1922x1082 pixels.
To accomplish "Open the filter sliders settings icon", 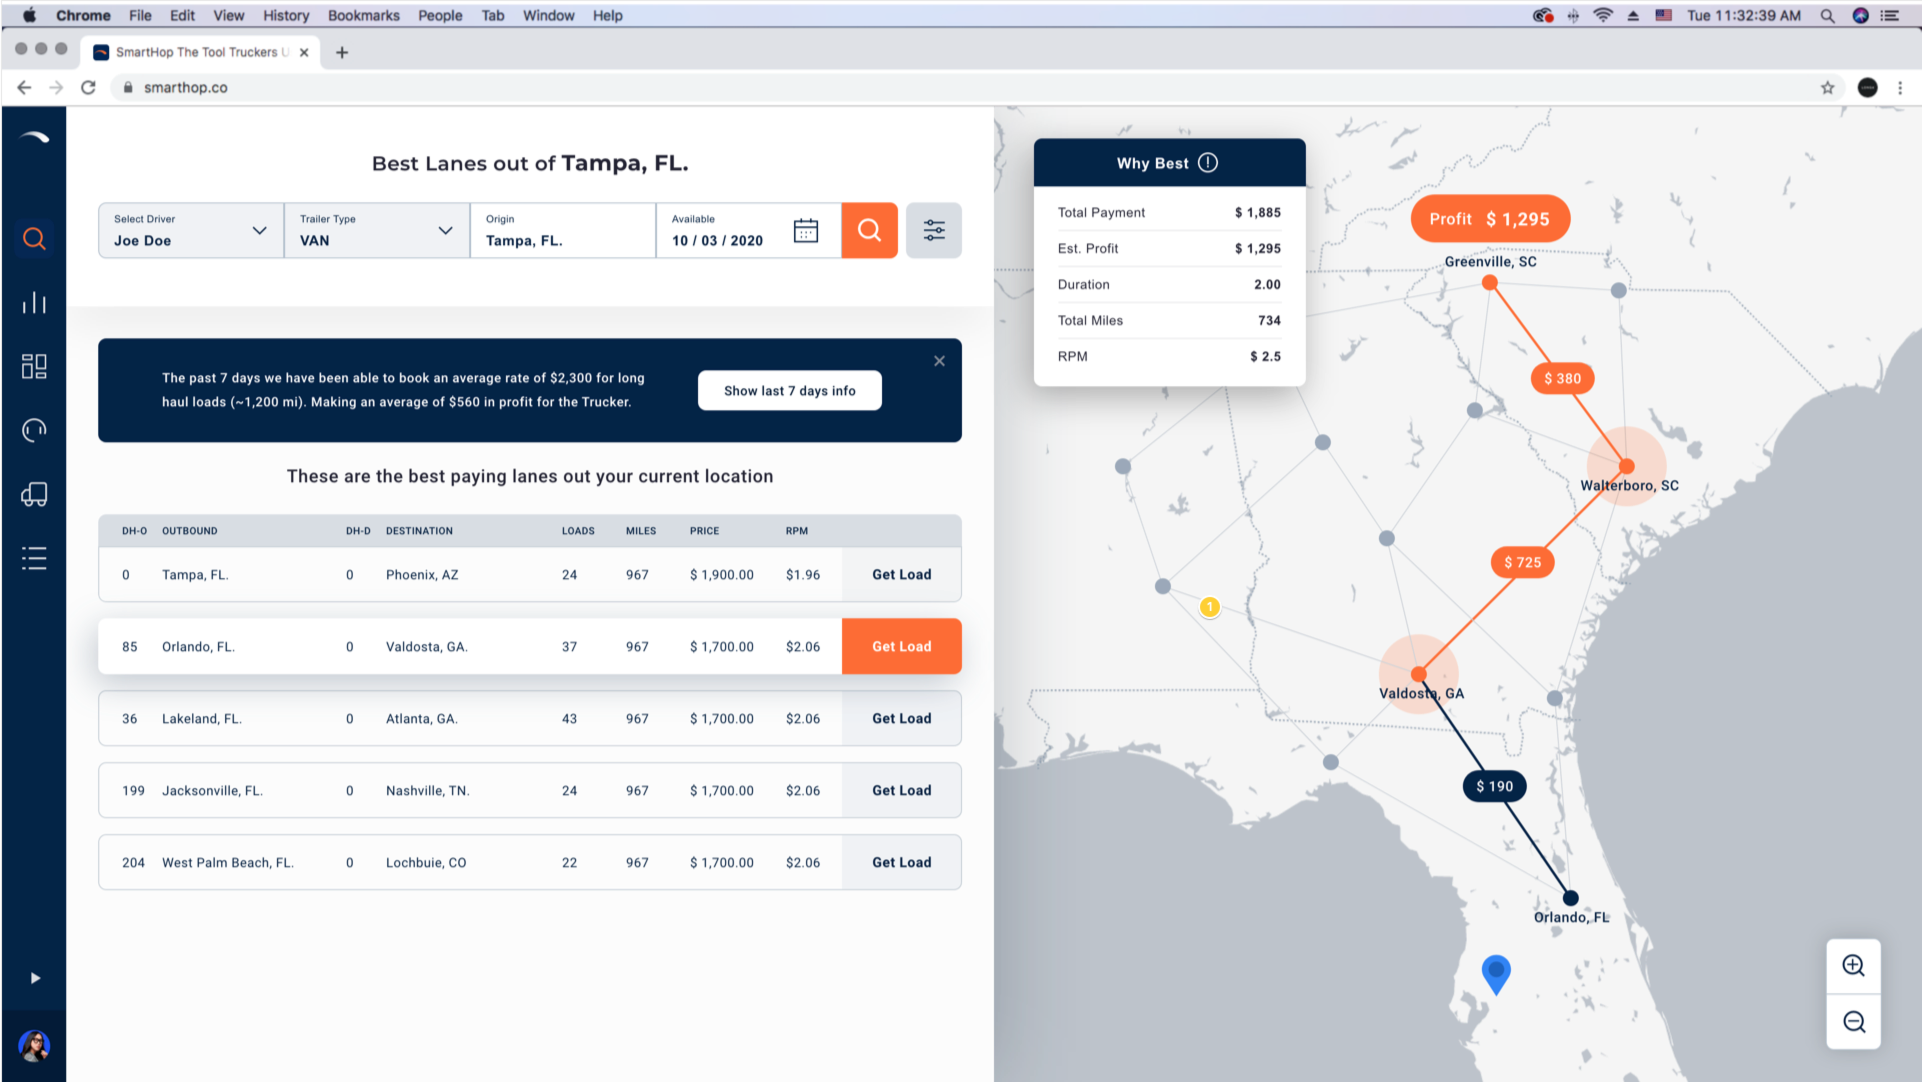I will click(934, 231).
